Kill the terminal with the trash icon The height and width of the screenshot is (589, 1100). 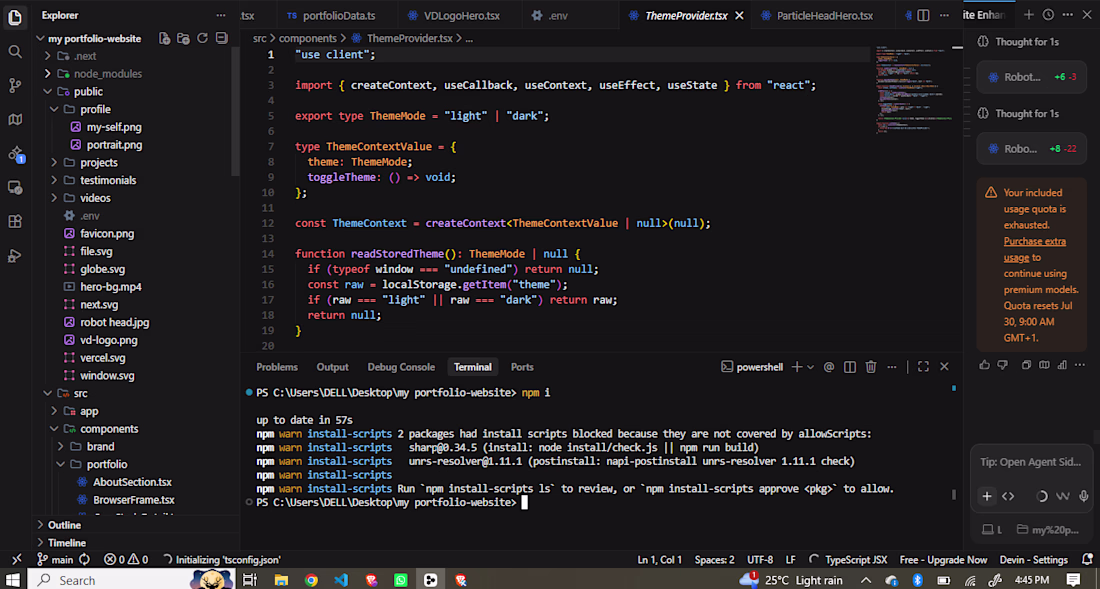[871, 367]
